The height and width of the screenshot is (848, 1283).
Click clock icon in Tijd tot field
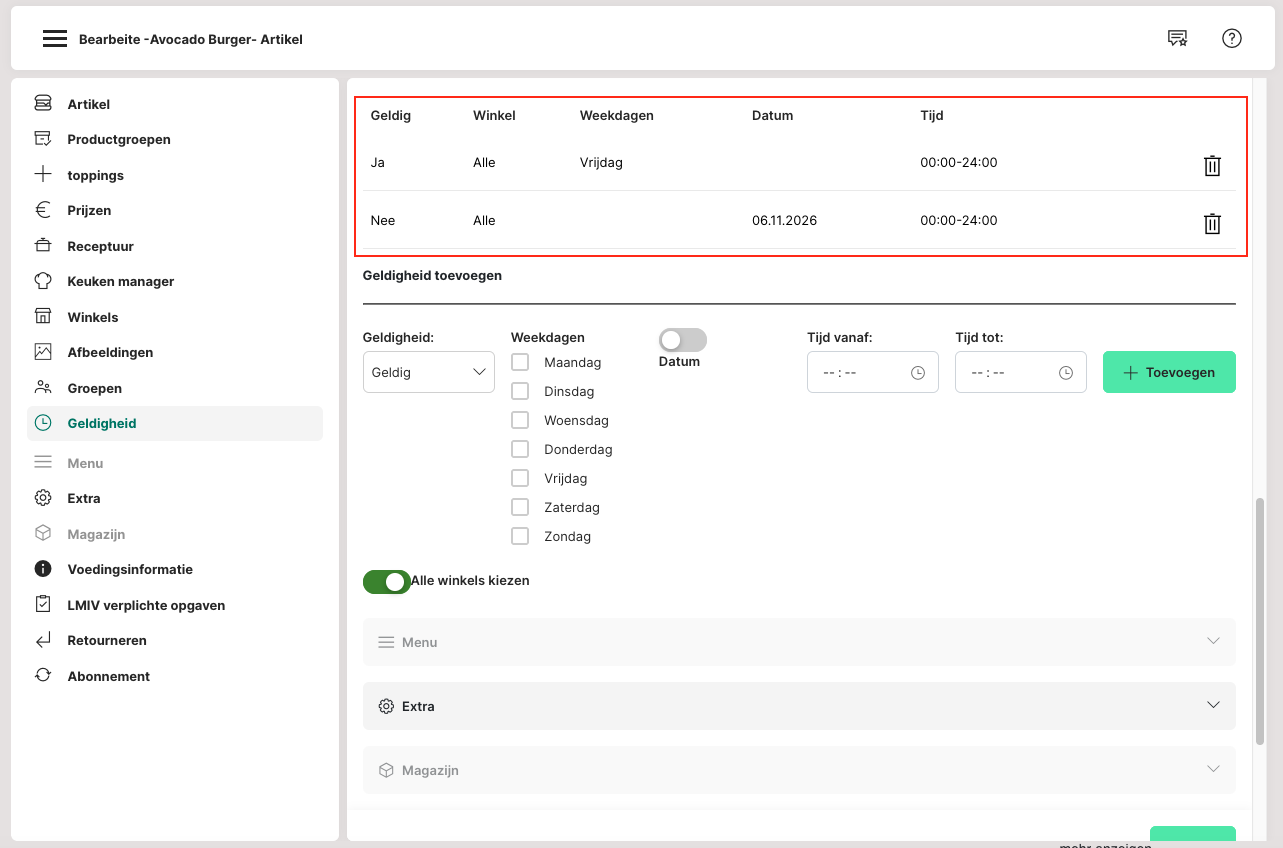click(1066, 373)
